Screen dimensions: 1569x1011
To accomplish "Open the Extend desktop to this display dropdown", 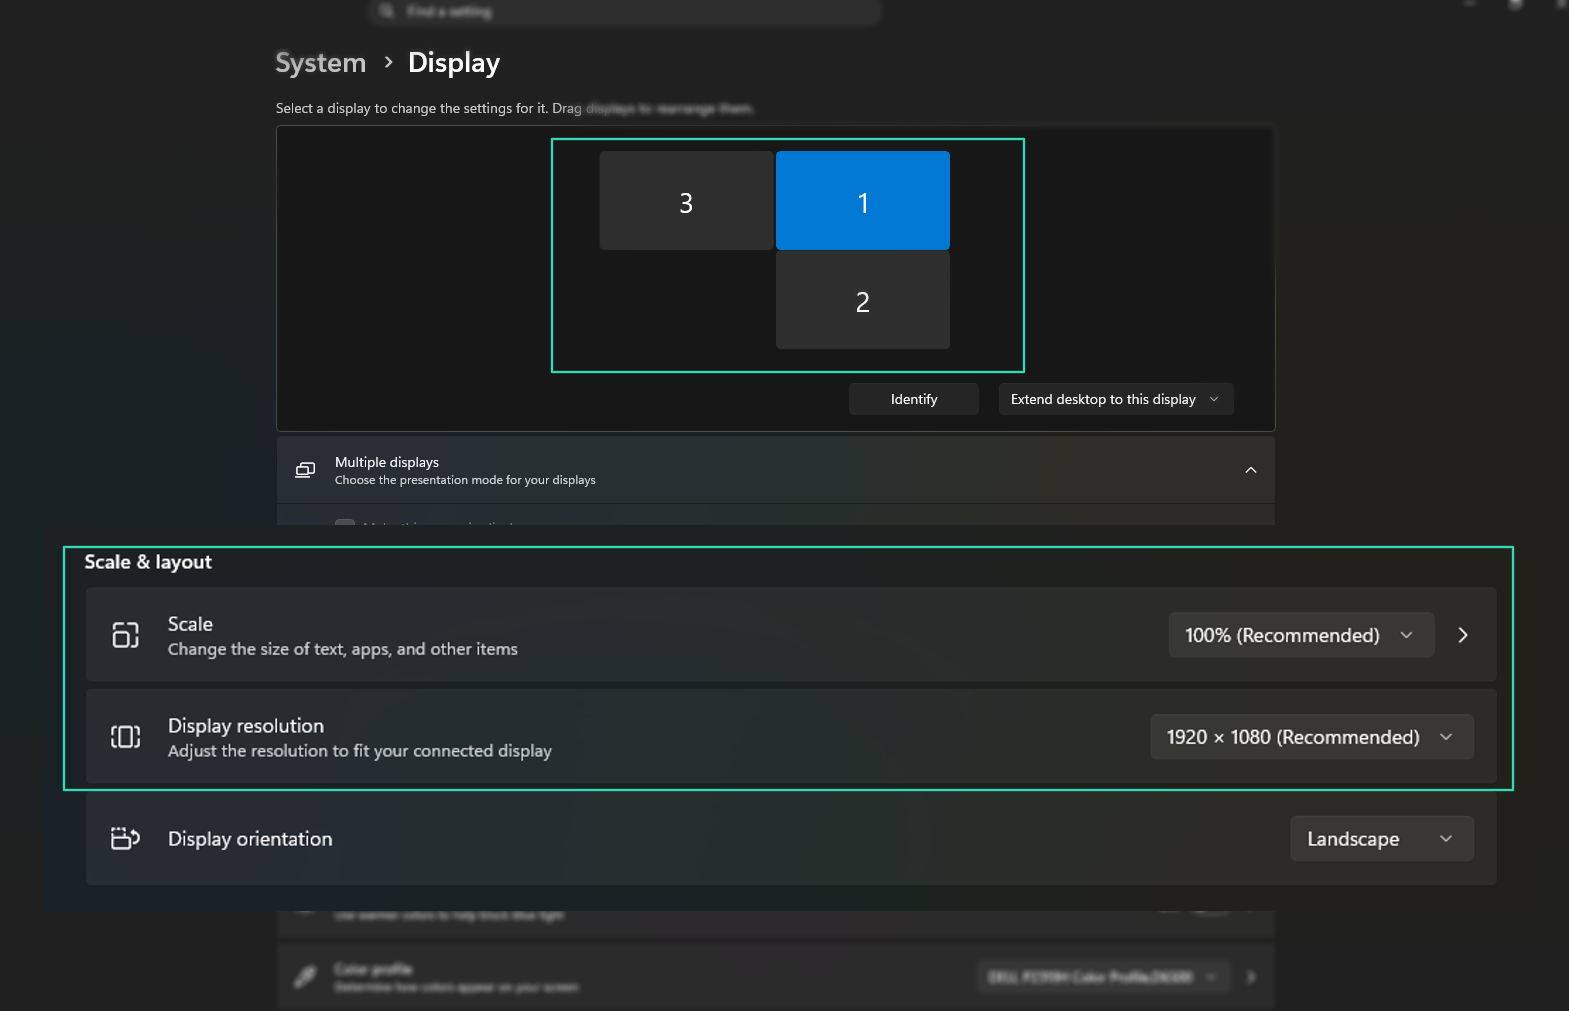I will point(1116,399).
